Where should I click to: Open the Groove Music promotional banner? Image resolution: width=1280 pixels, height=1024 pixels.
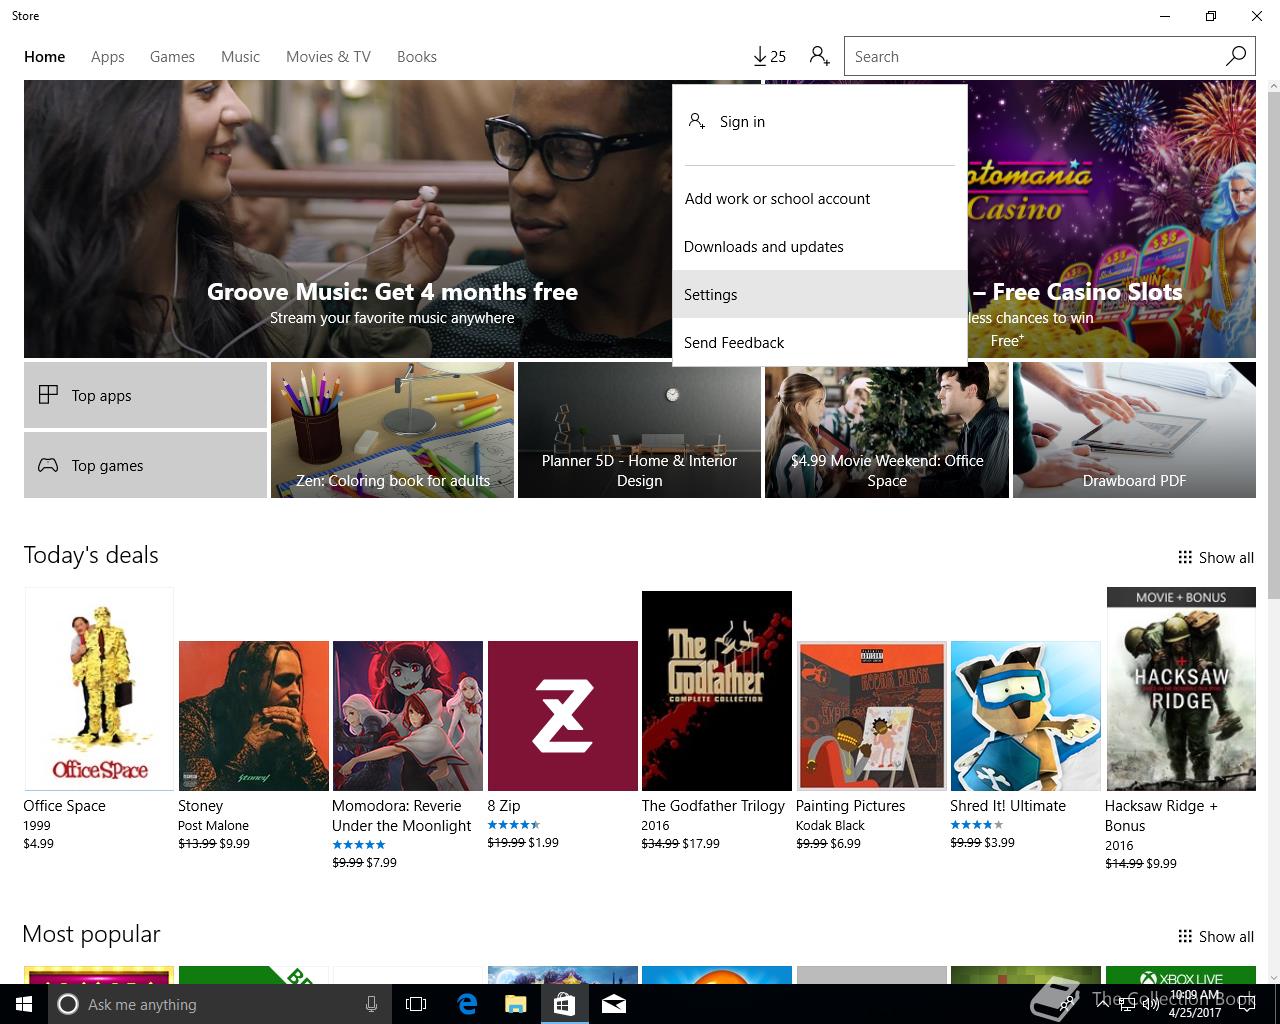tap(348, 219)
